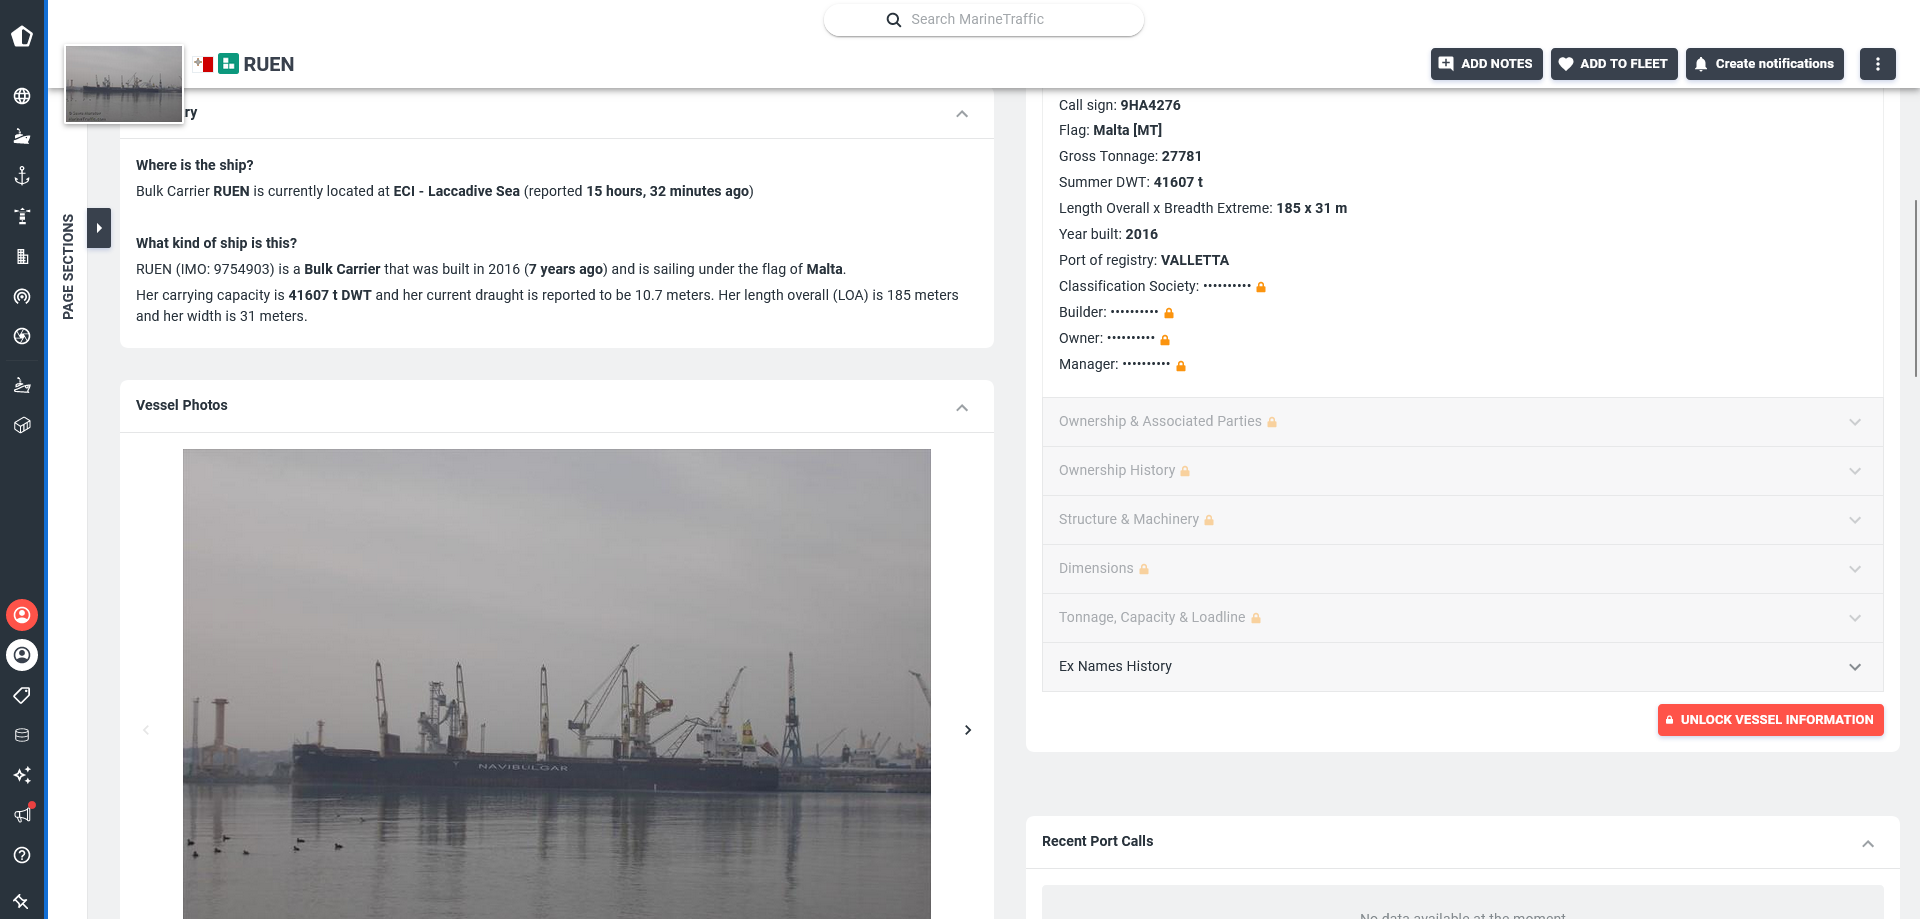Click the pin sidebar icon
This screenshot has height=919, width=1920.
click(22, 901)
